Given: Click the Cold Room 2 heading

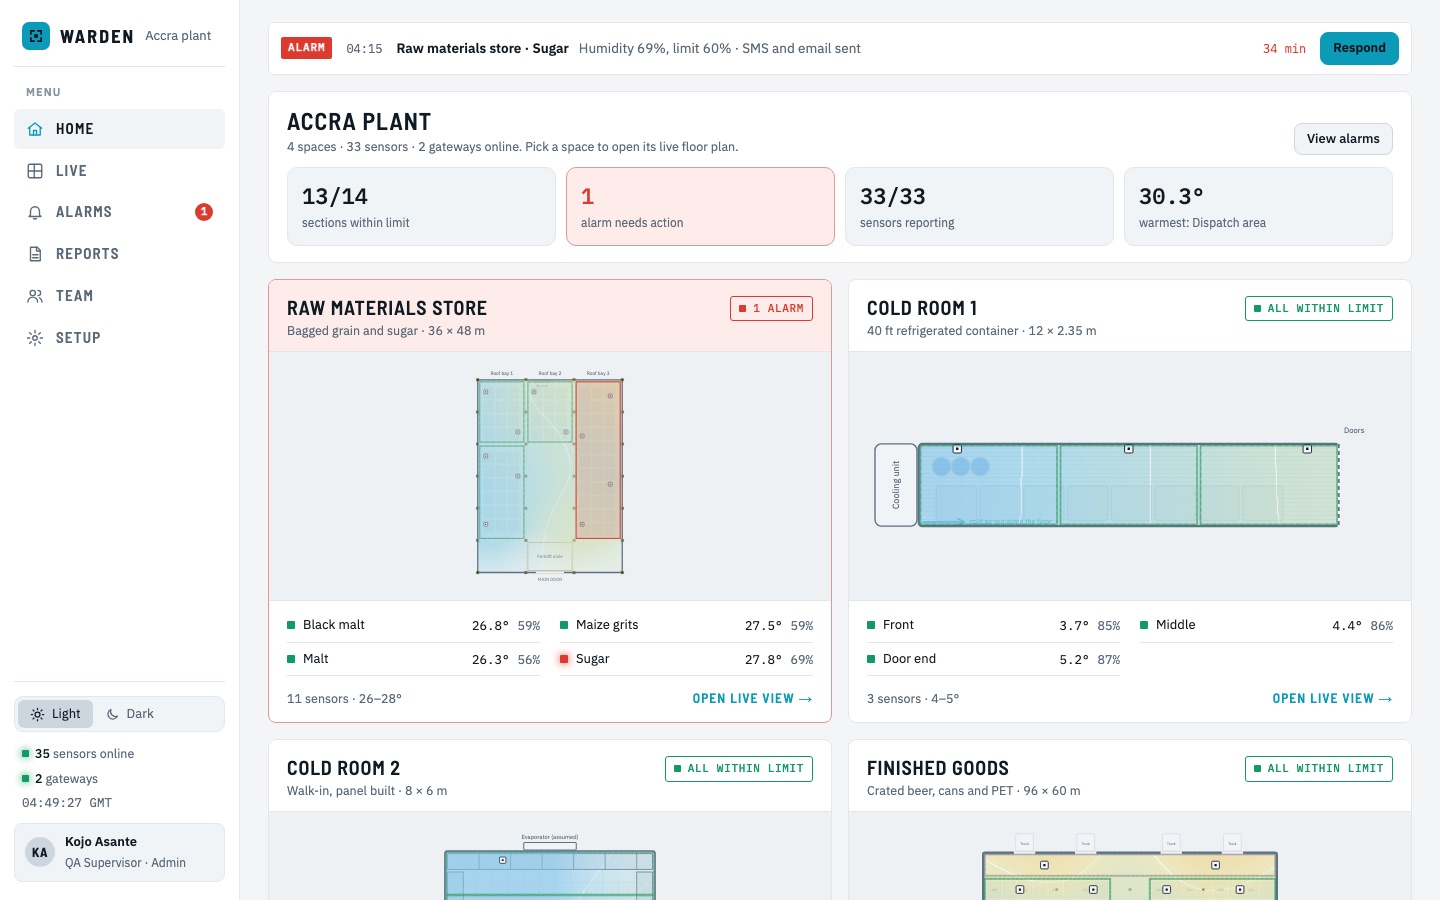Looking at the screenshot, I should pyautogui.click(x=343, y=768).
